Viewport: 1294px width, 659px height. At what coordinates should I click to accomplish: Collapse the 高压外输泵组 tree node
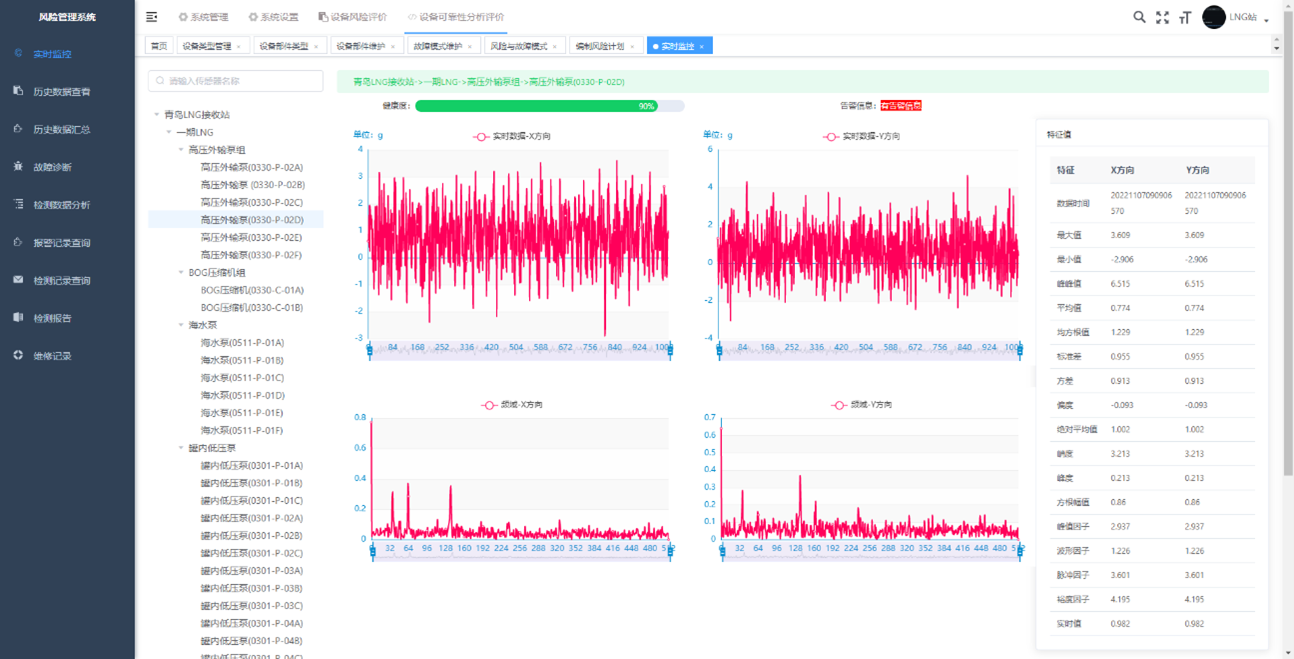181,150
